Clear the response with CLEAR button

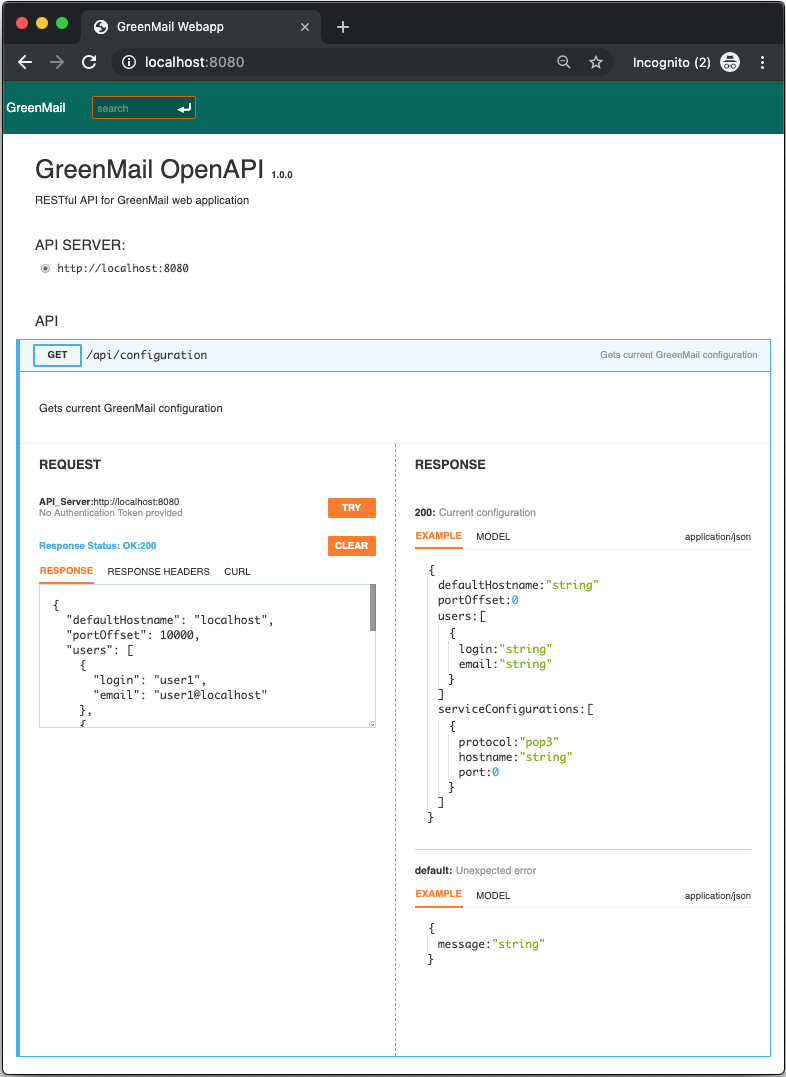click(x=352, y=546)
